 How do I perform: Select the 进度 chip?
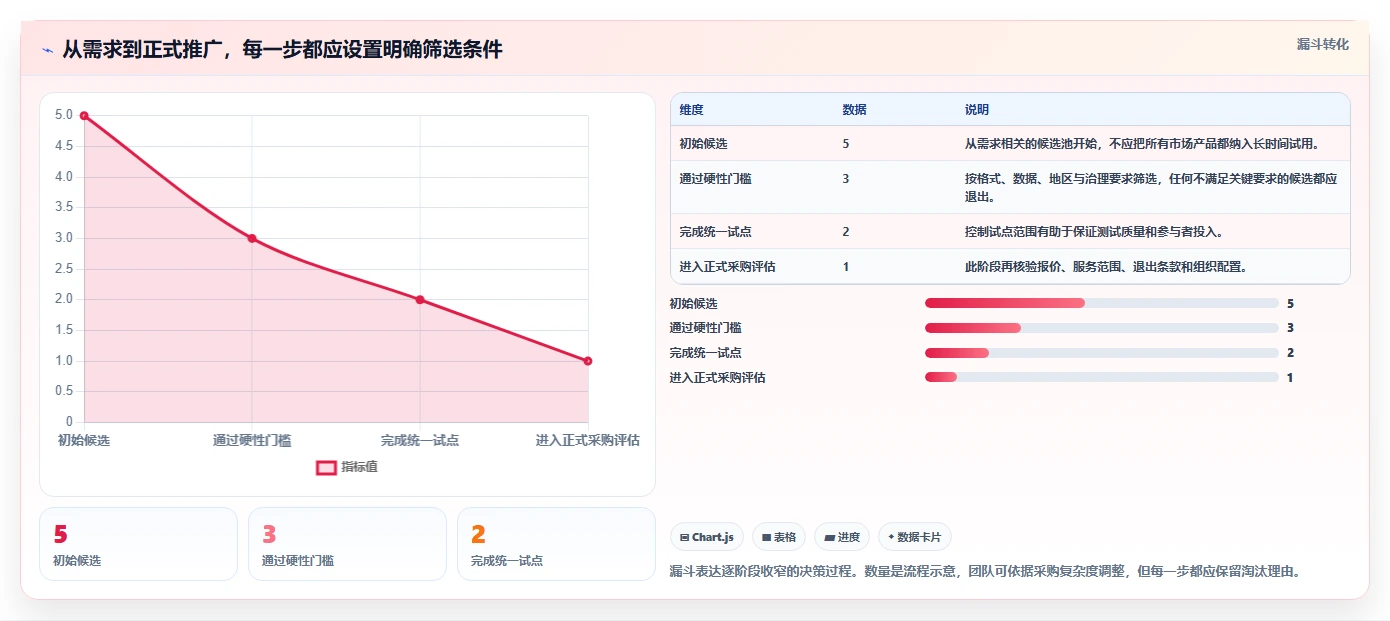[842, 537]
